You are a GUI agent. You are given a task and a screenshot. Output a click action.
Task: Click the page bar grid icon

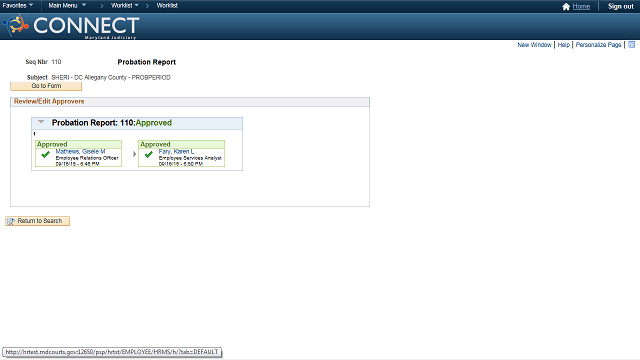tap(631, 44)
